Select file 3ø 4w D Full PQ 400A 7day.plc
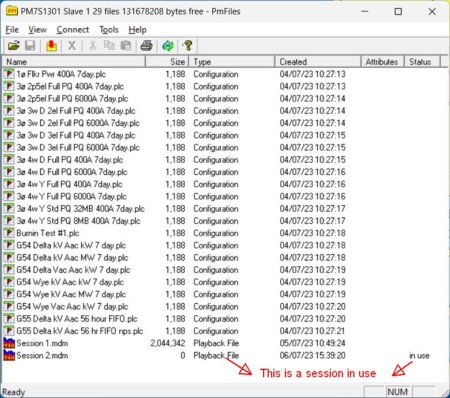 tap(70, 160)
